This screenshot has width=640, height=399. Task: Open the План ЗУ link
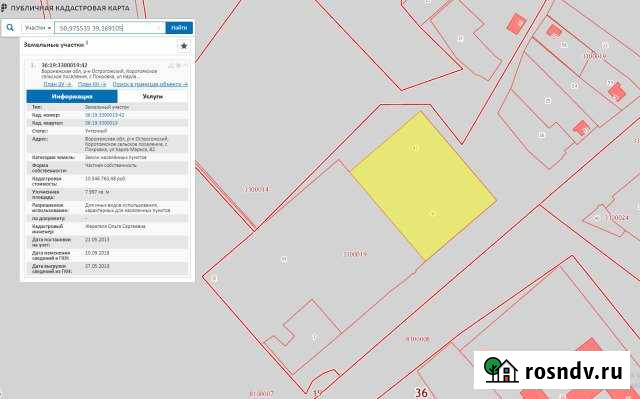click(58, 84)
